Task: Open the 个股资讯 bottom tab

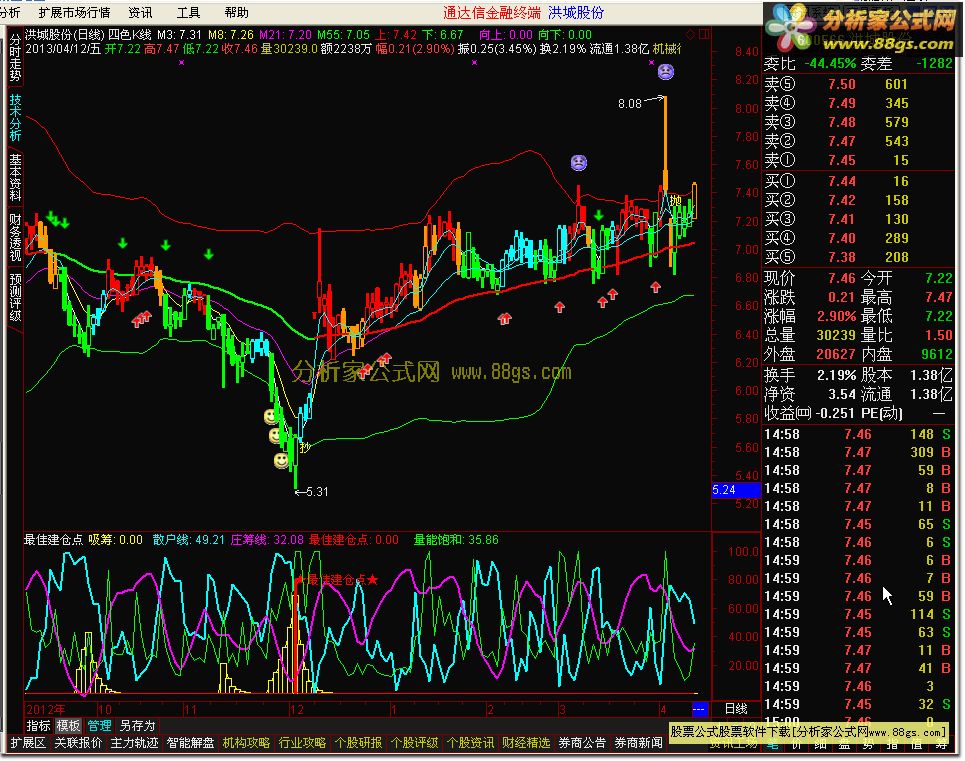Action: click(470, 743)
